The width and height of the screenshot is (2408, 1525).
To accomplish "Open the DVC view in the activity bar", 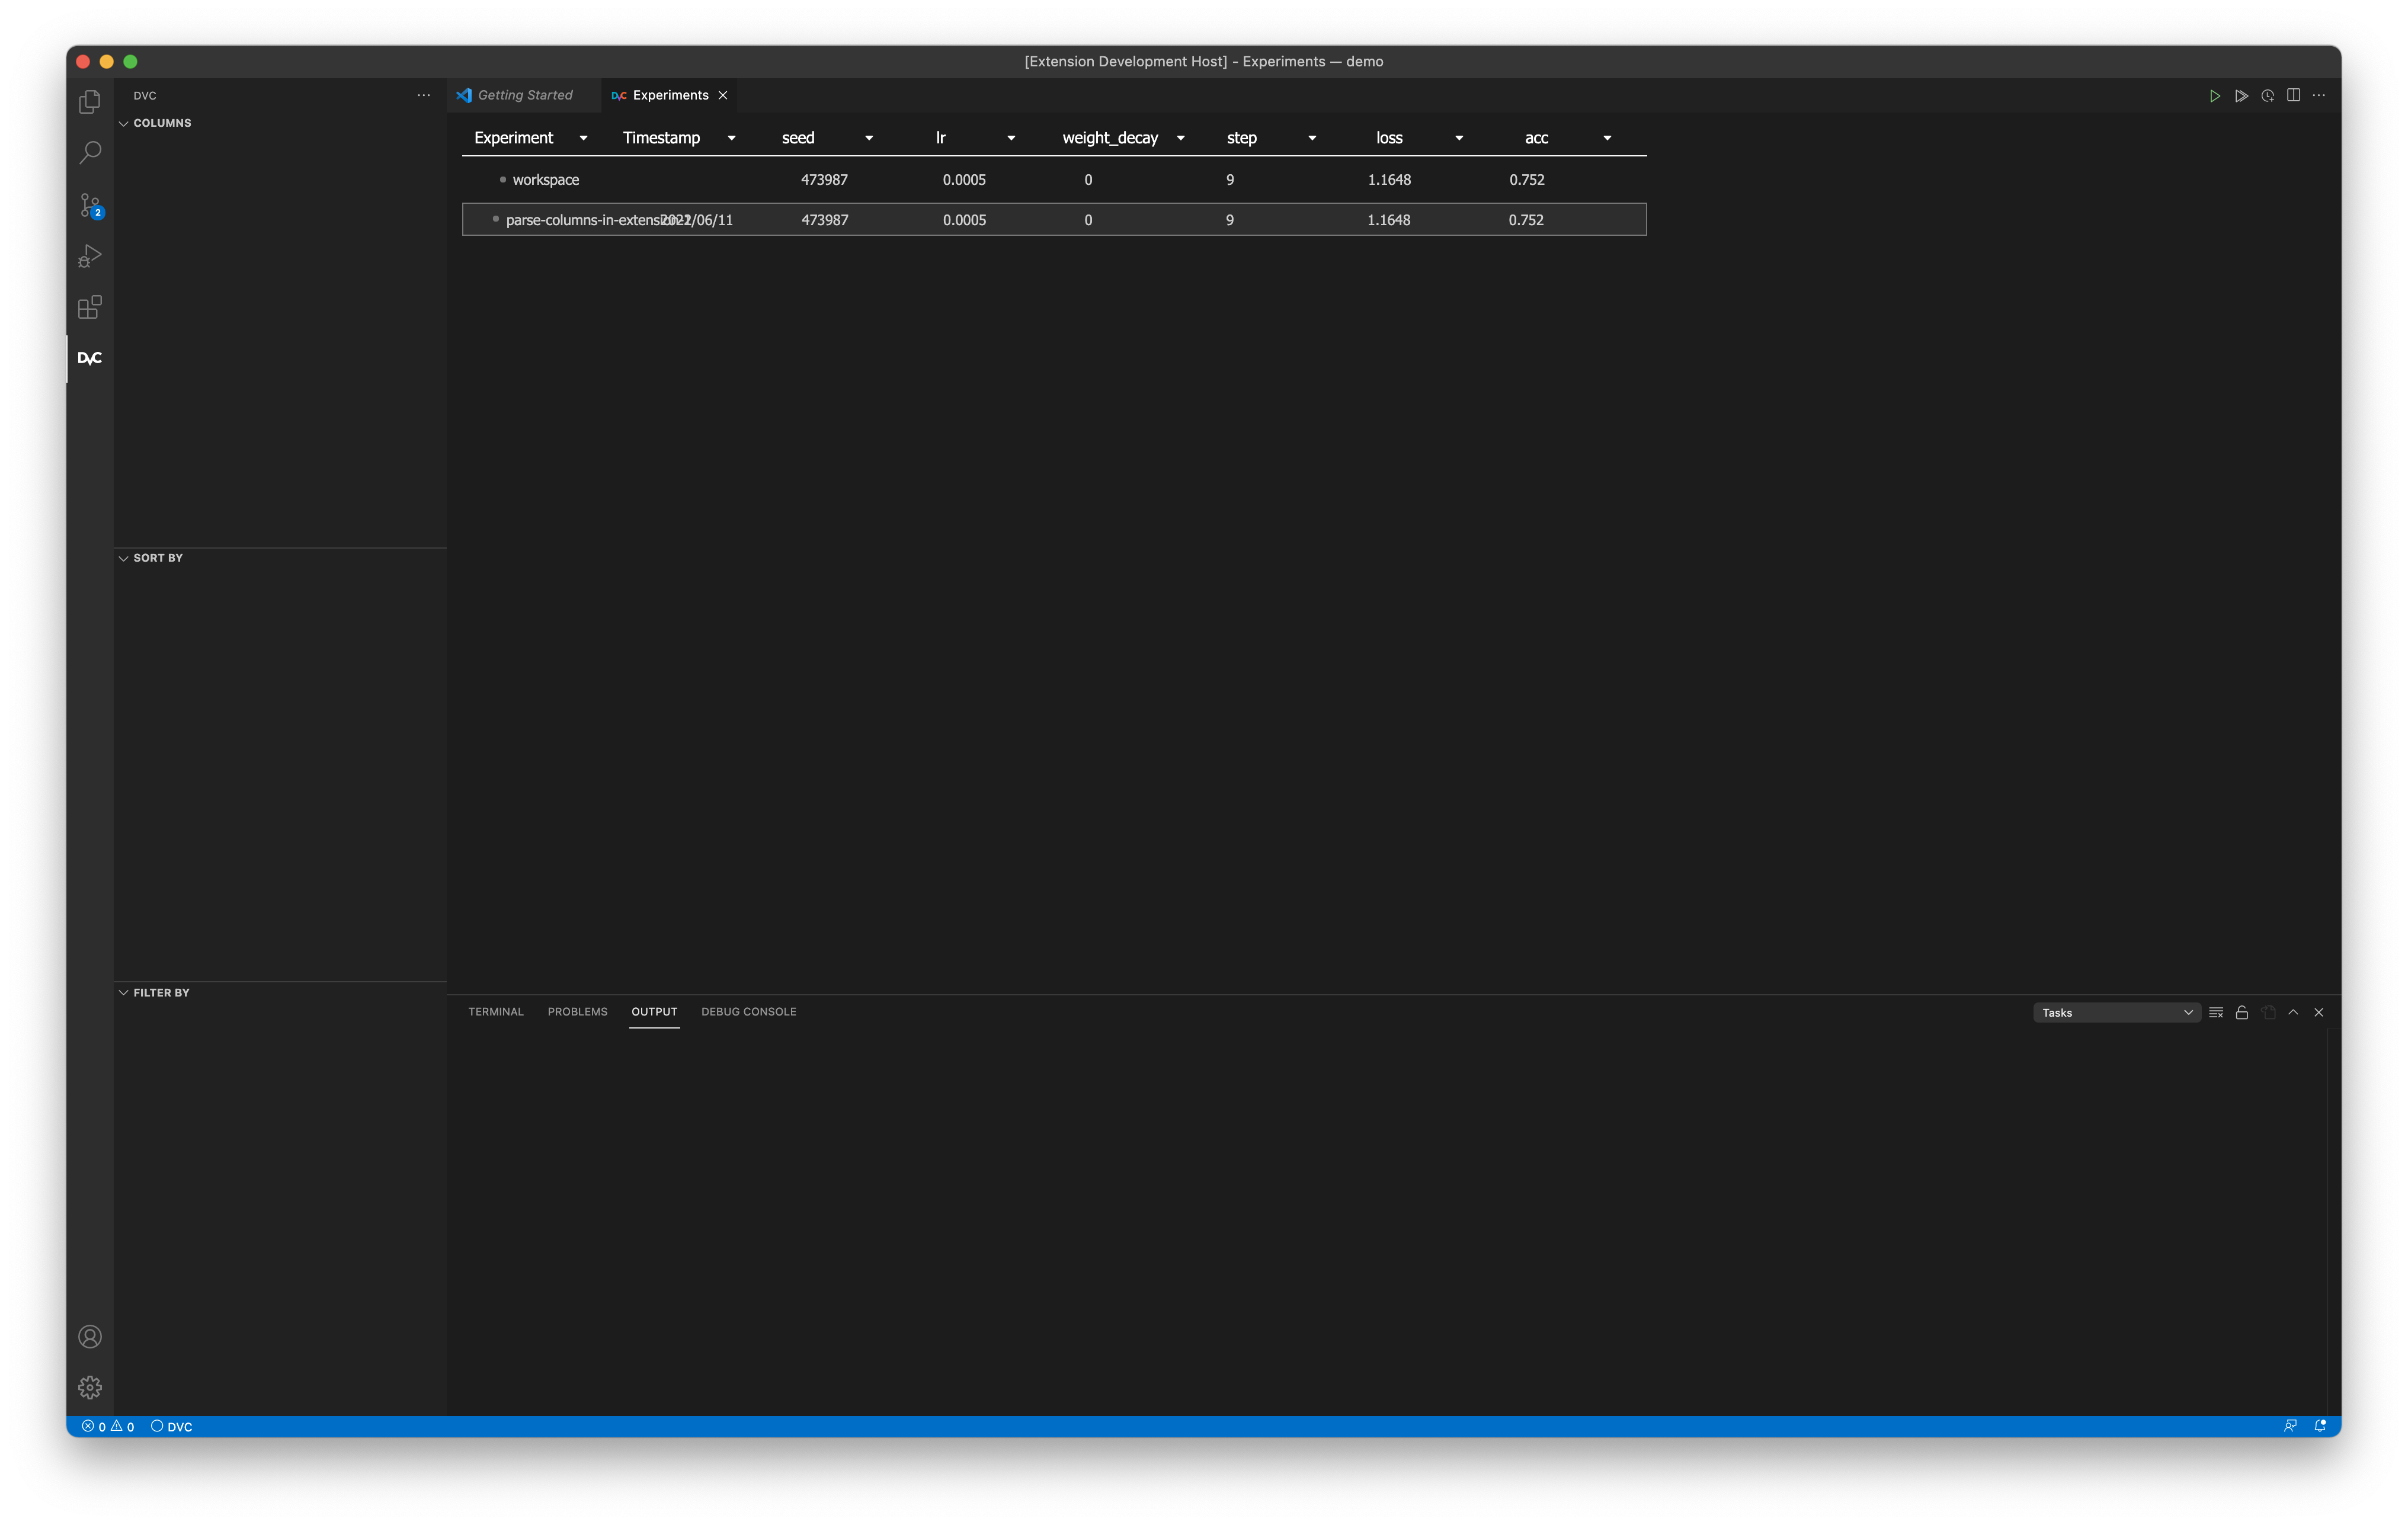I will tap(89, 358).
